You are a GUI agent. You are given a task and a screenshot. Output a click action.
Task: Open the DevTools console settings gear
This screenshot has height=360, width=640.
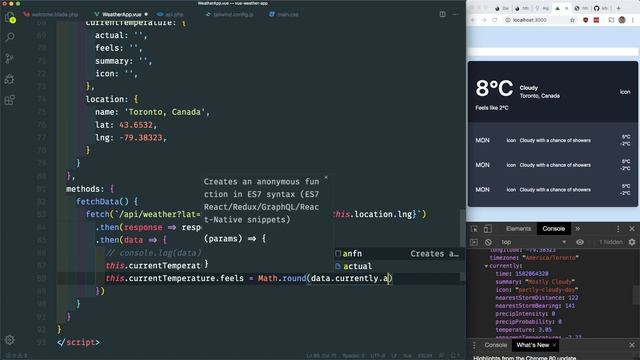coord(632,242)
